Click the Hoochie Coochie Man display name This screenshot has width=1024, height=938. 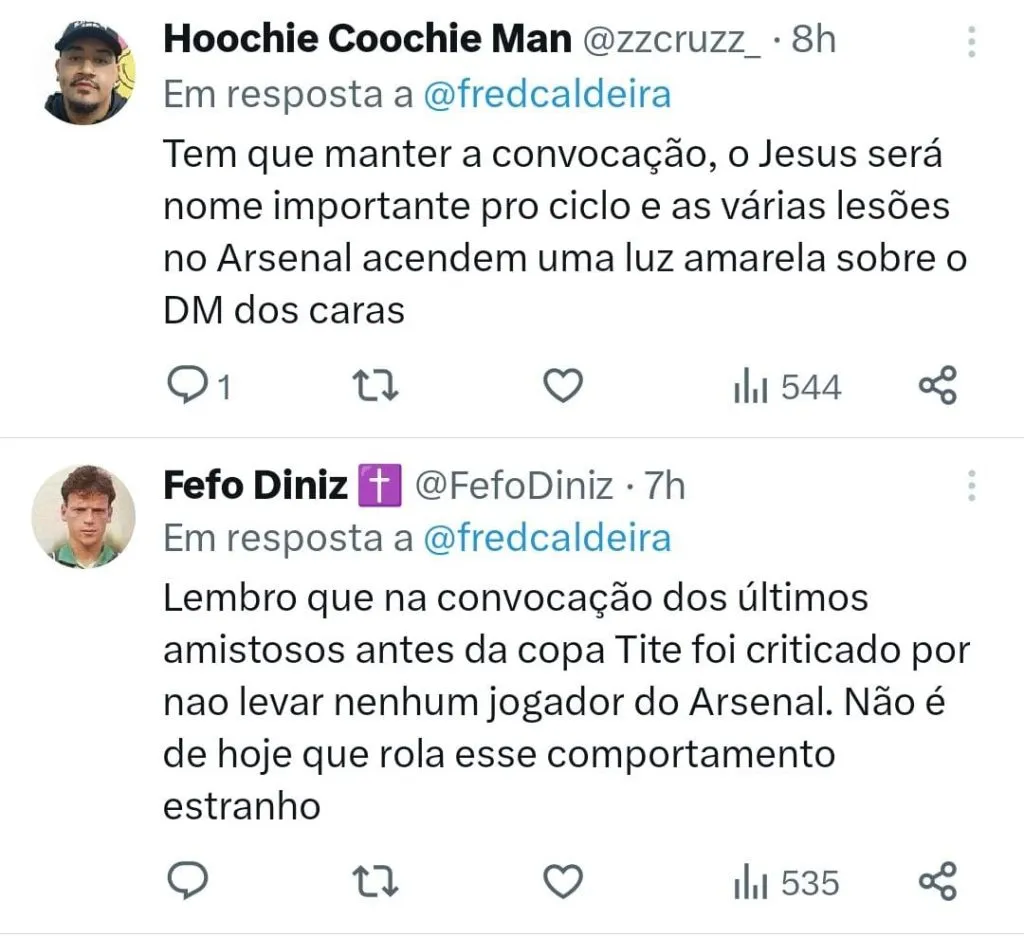point(367,39)
